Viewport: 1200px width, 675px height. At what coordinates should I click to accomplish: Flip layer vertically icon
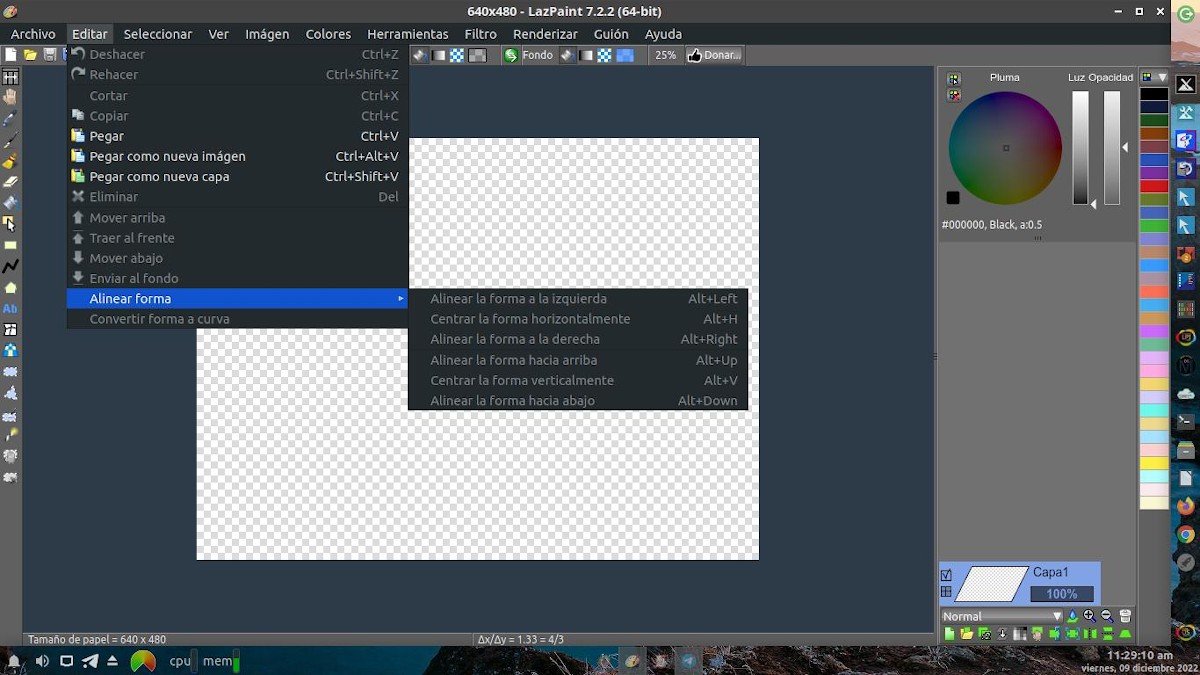click(x=1108, y=633)
